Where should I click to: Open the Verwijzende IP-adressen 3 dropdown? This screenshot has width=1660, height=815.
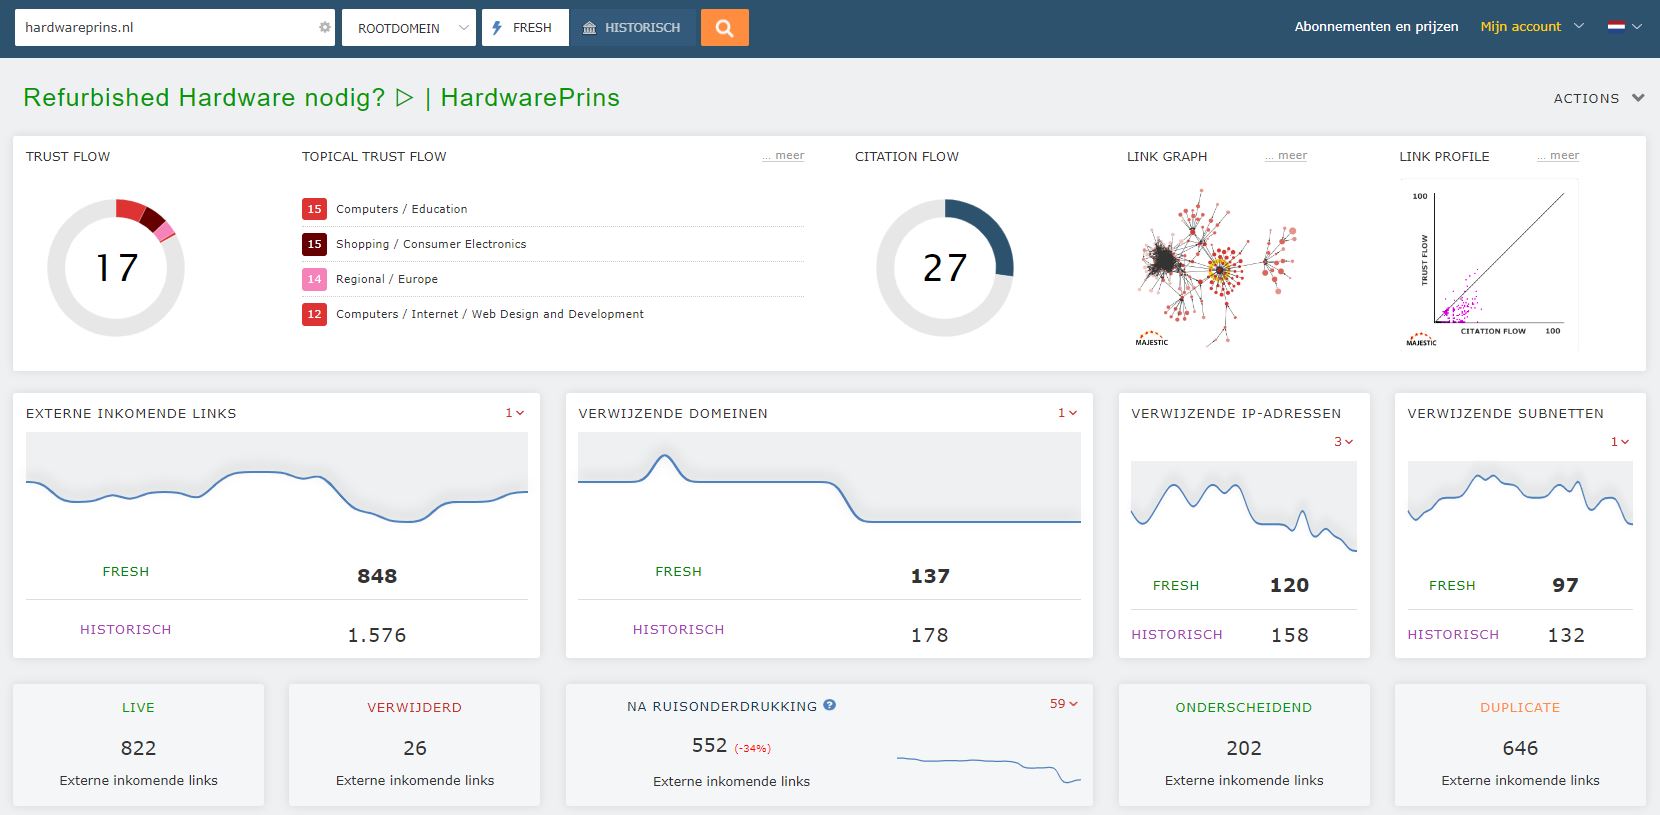point(1344,442)
